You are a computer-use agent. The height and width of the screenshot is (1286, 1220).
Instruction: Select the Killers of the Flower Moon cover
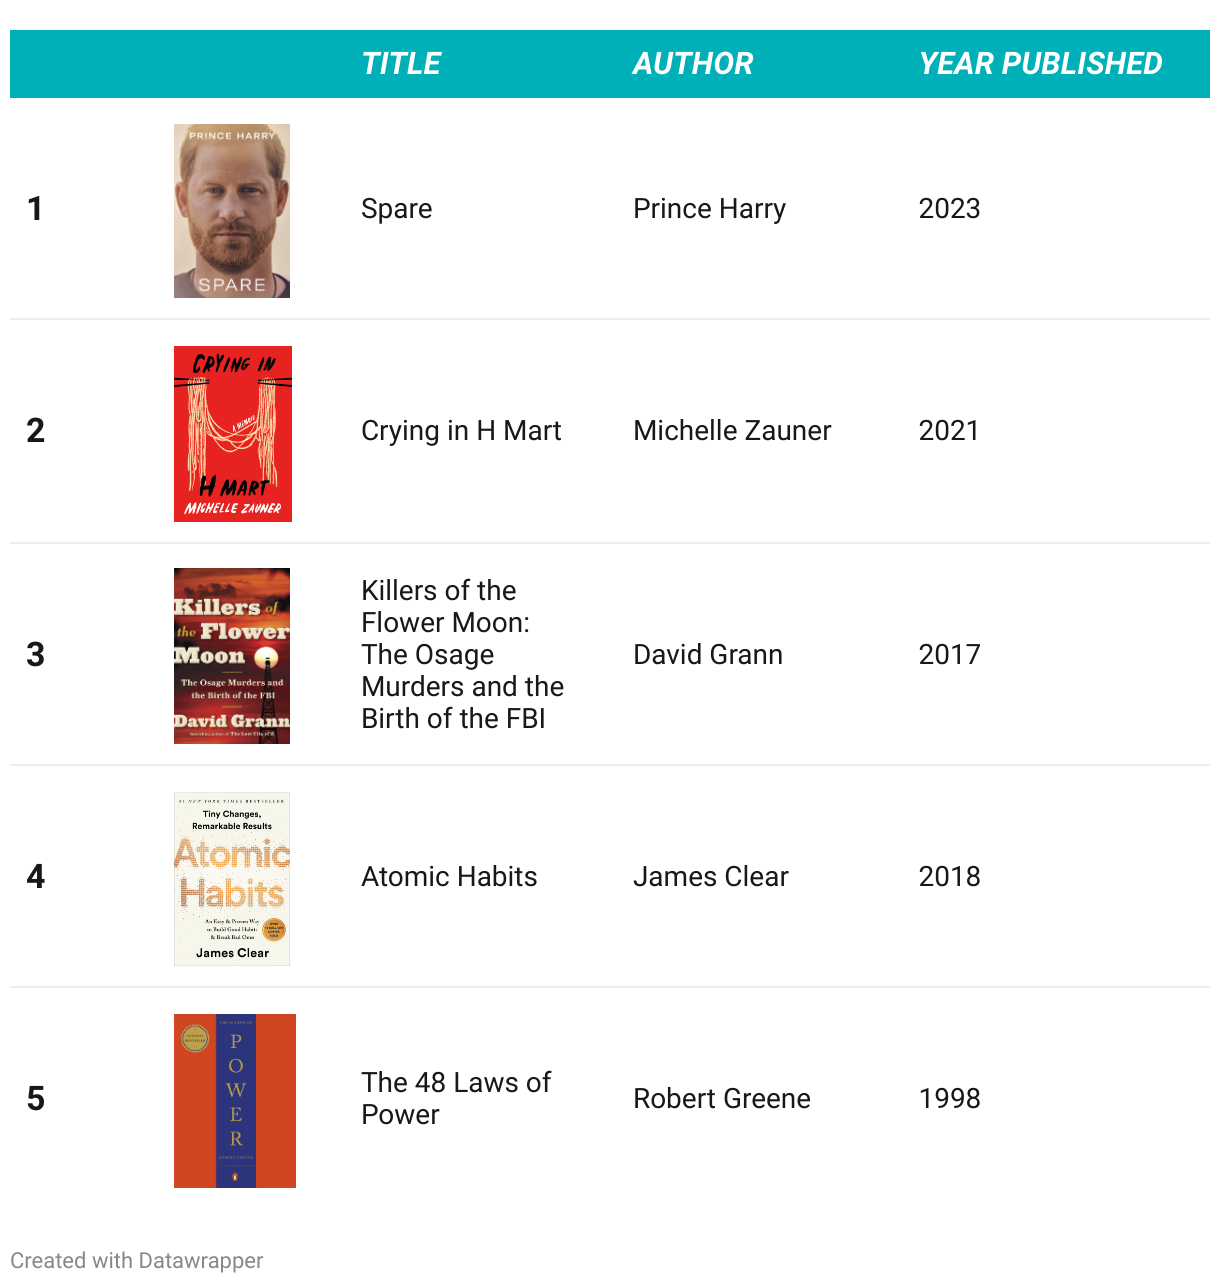click(x=232, y=656)
